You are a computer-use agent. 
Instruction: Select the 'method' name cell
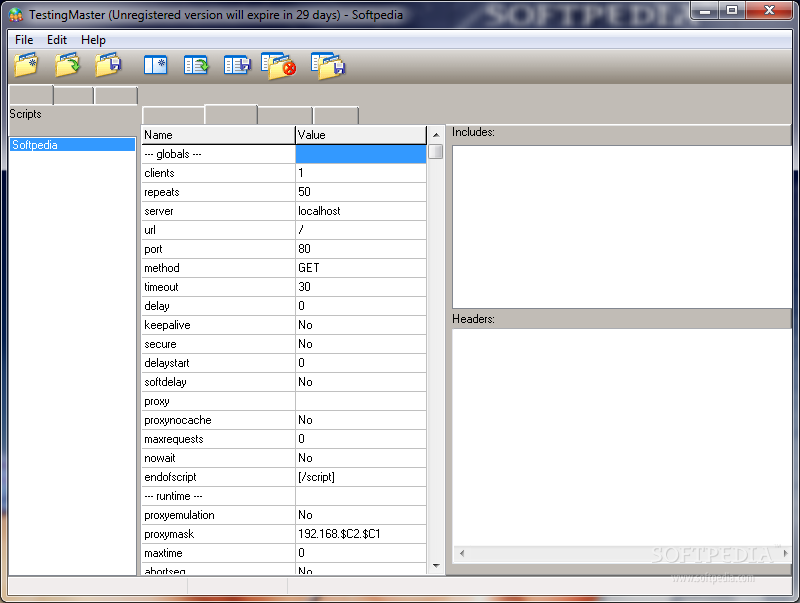pos(218,268)
